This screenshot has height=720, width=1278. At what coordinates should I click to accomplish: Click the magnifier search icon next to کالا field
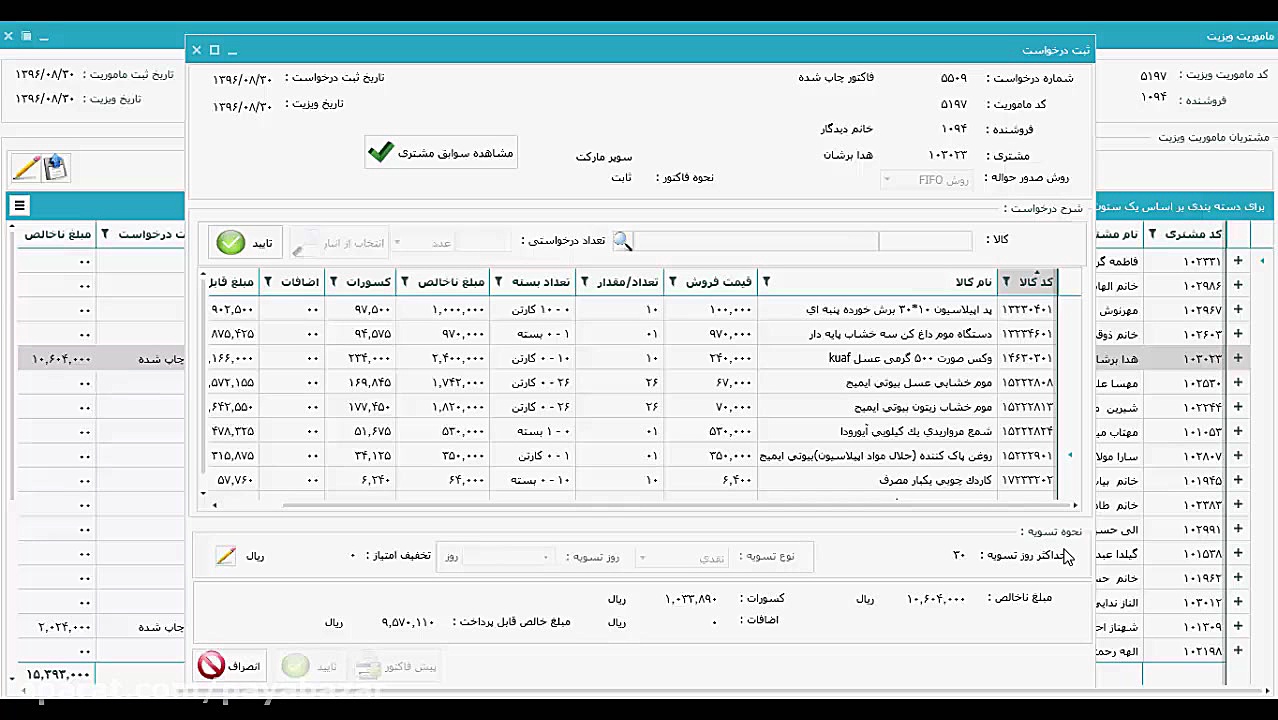coord(622,240)
